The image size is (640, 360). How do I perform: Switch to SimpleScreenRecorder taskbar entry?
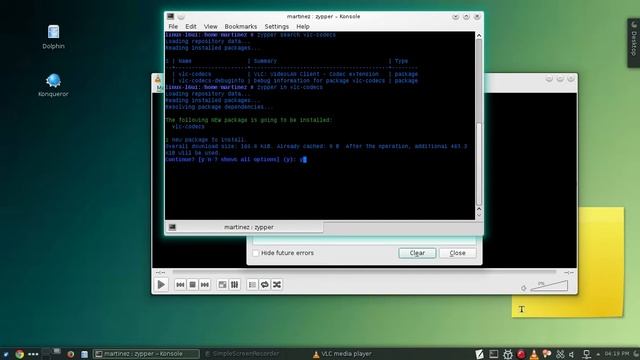(x=242, y=354)
